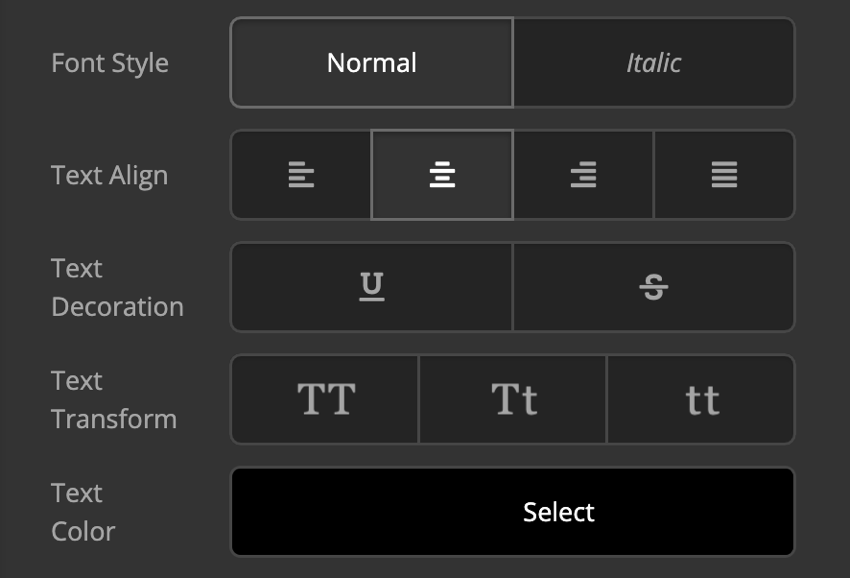Set text transform to uppercase TT
This screenshot has height=578, width=850.
tap(326, 399)
